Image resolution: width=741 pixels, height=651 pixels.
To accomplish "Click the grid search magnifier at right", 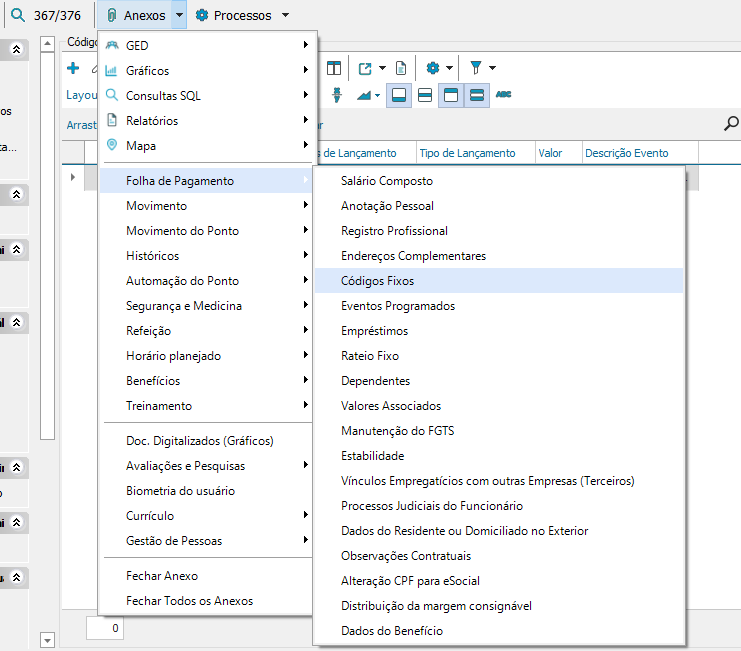I will point(731,124).
